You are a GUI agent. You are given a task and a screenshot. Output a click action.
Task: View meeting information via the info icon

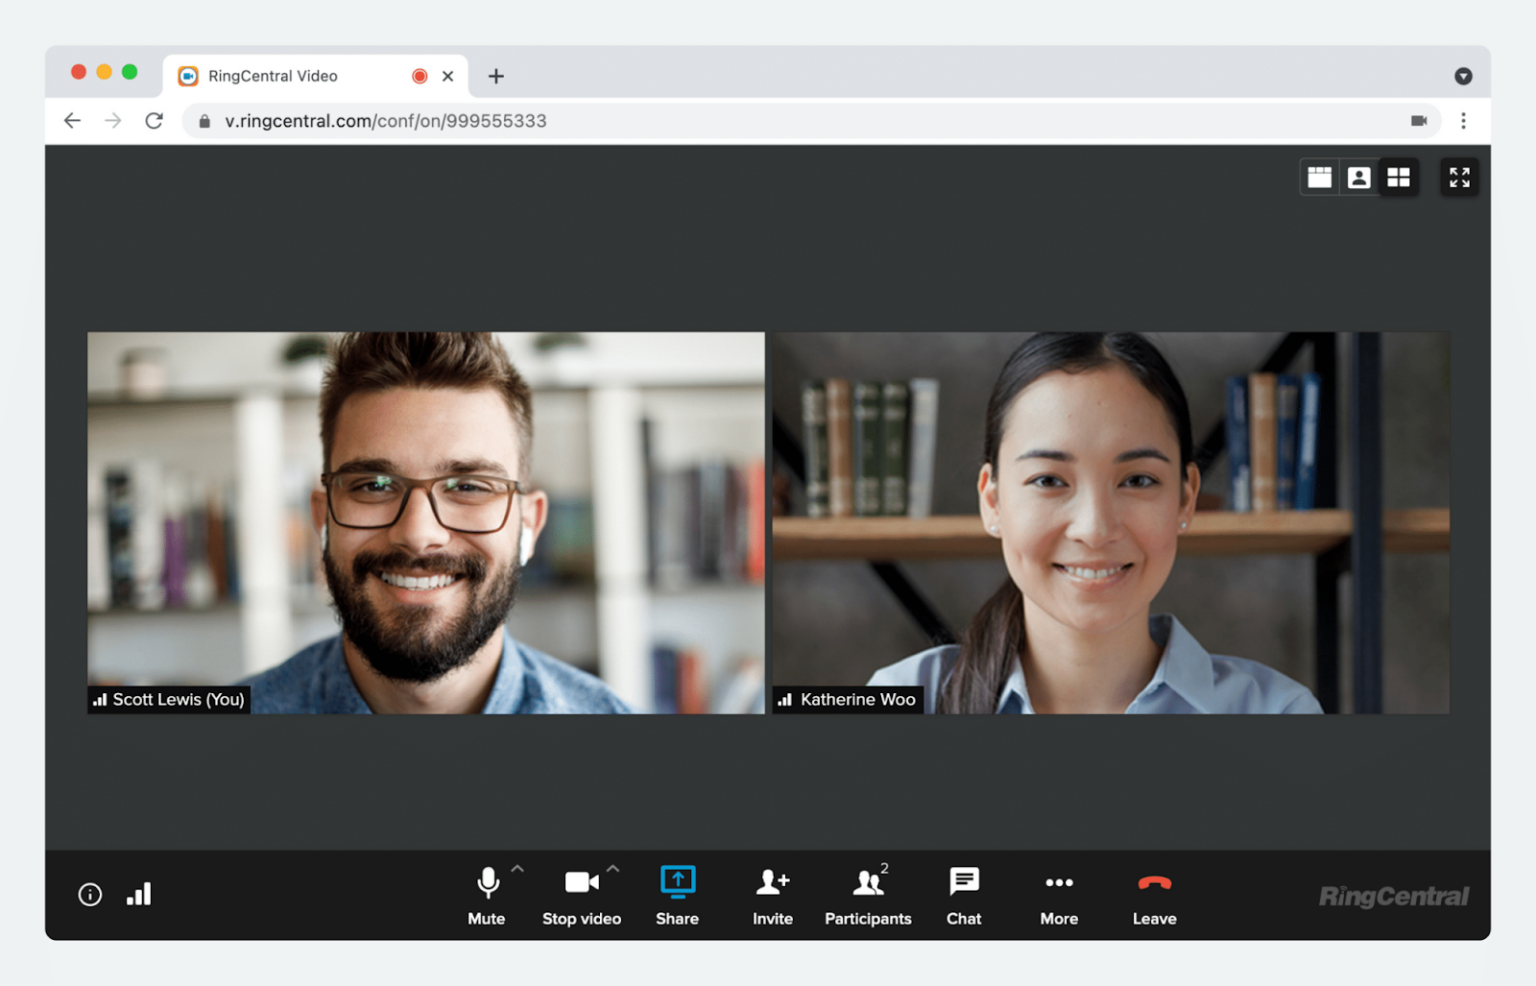coord(89,894)
